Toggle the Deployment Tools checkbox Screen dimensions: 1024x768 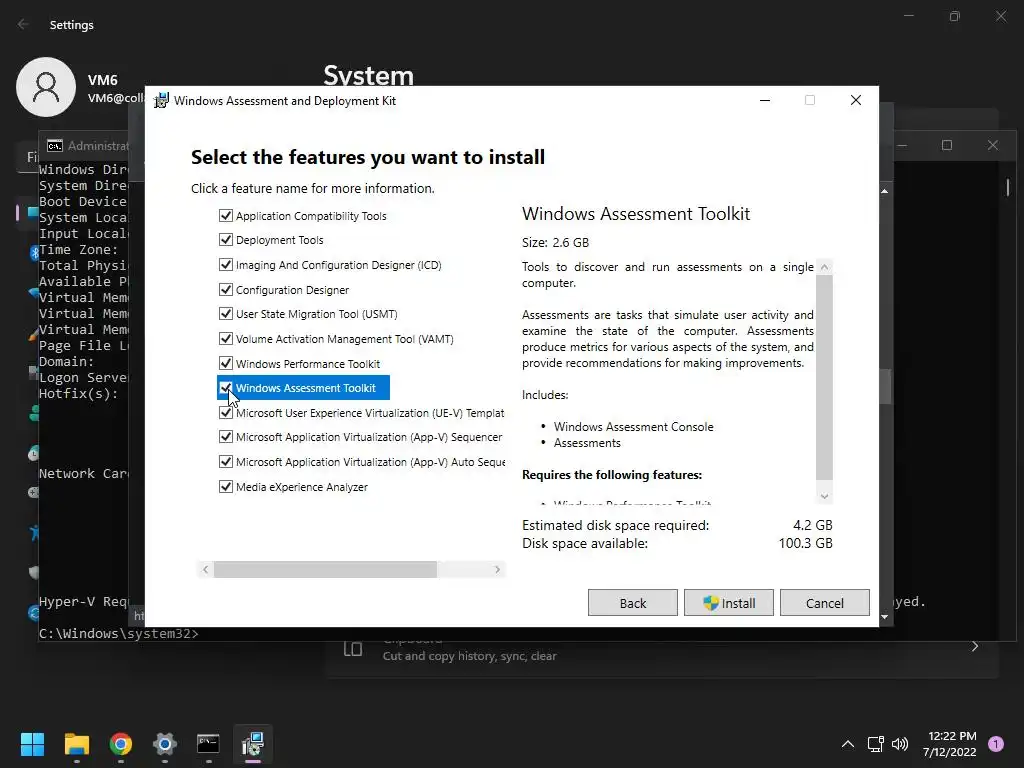click(225, 240)
